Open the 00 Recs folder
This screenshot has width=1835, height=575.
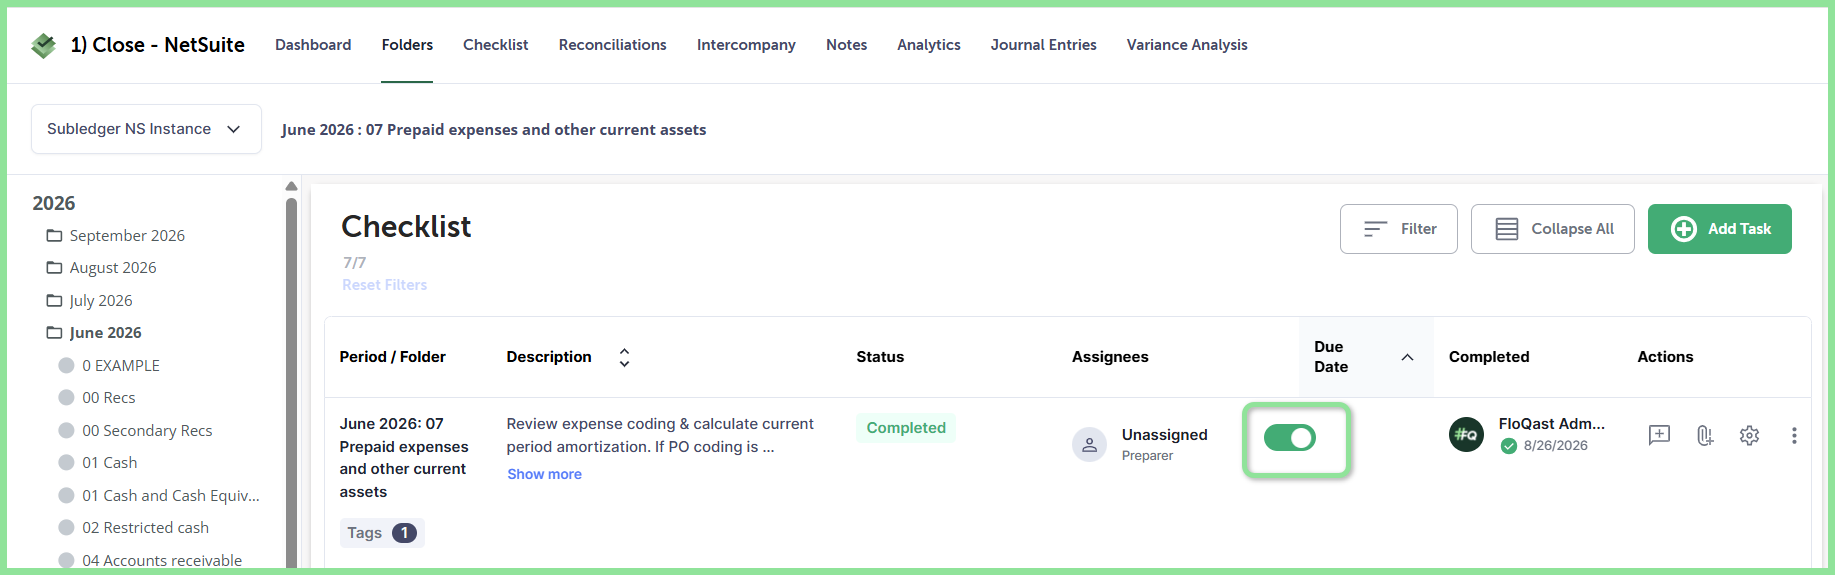coord(109,398)
